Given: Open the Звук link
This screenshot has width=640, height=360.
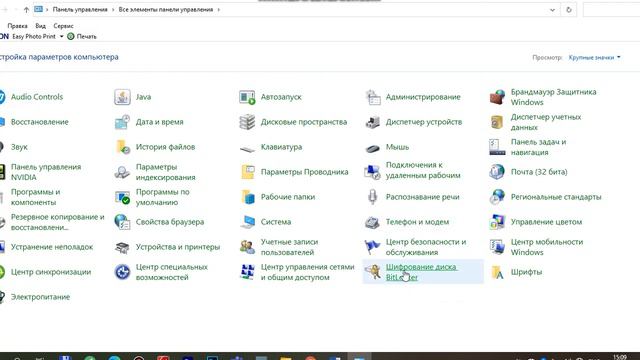Looking at the screenshot, I should 19,147.
